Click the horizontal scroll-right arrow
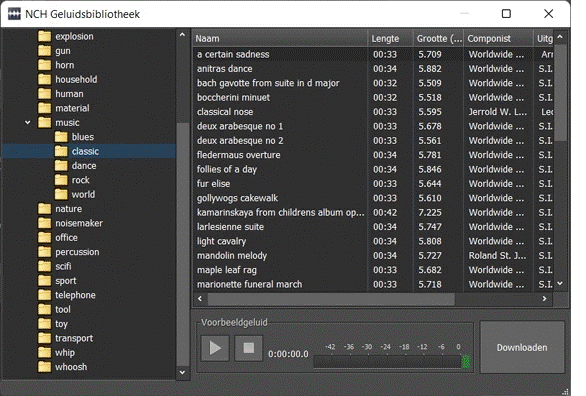This screenshot has width=586, height=396. pyautogui.click(x=545, y=298)
